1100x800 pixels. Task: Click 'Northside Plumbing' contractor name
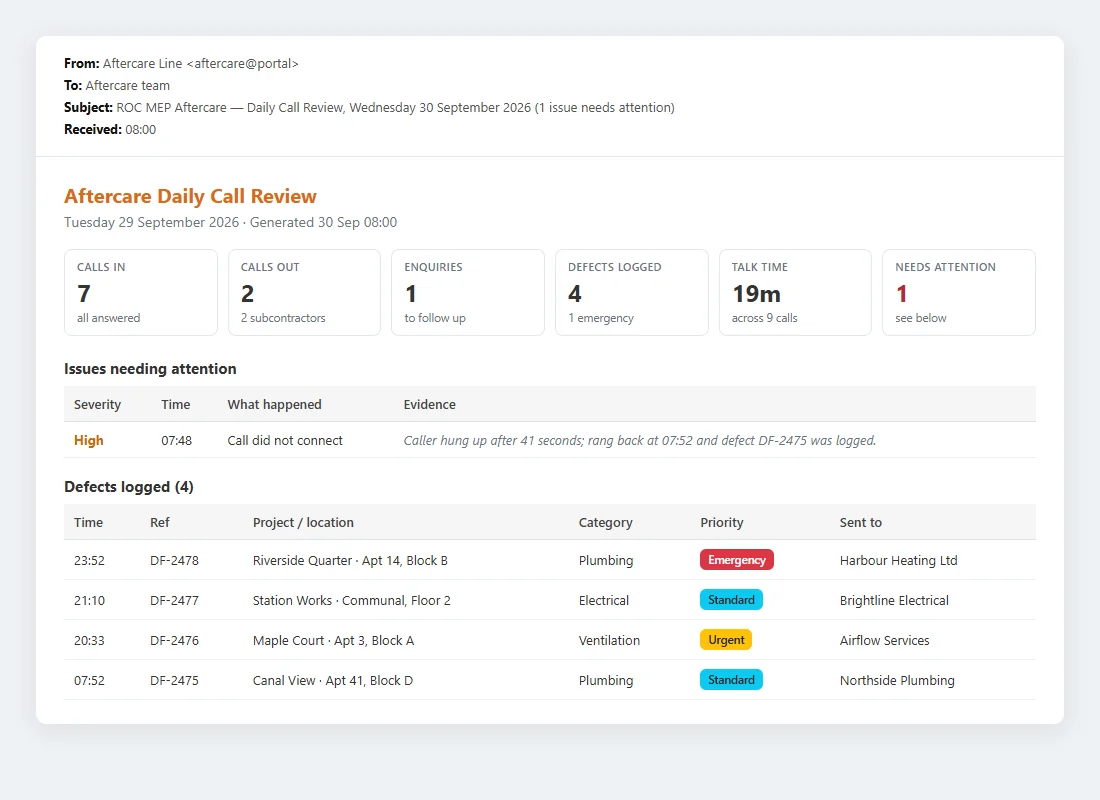tap(897, 680)
